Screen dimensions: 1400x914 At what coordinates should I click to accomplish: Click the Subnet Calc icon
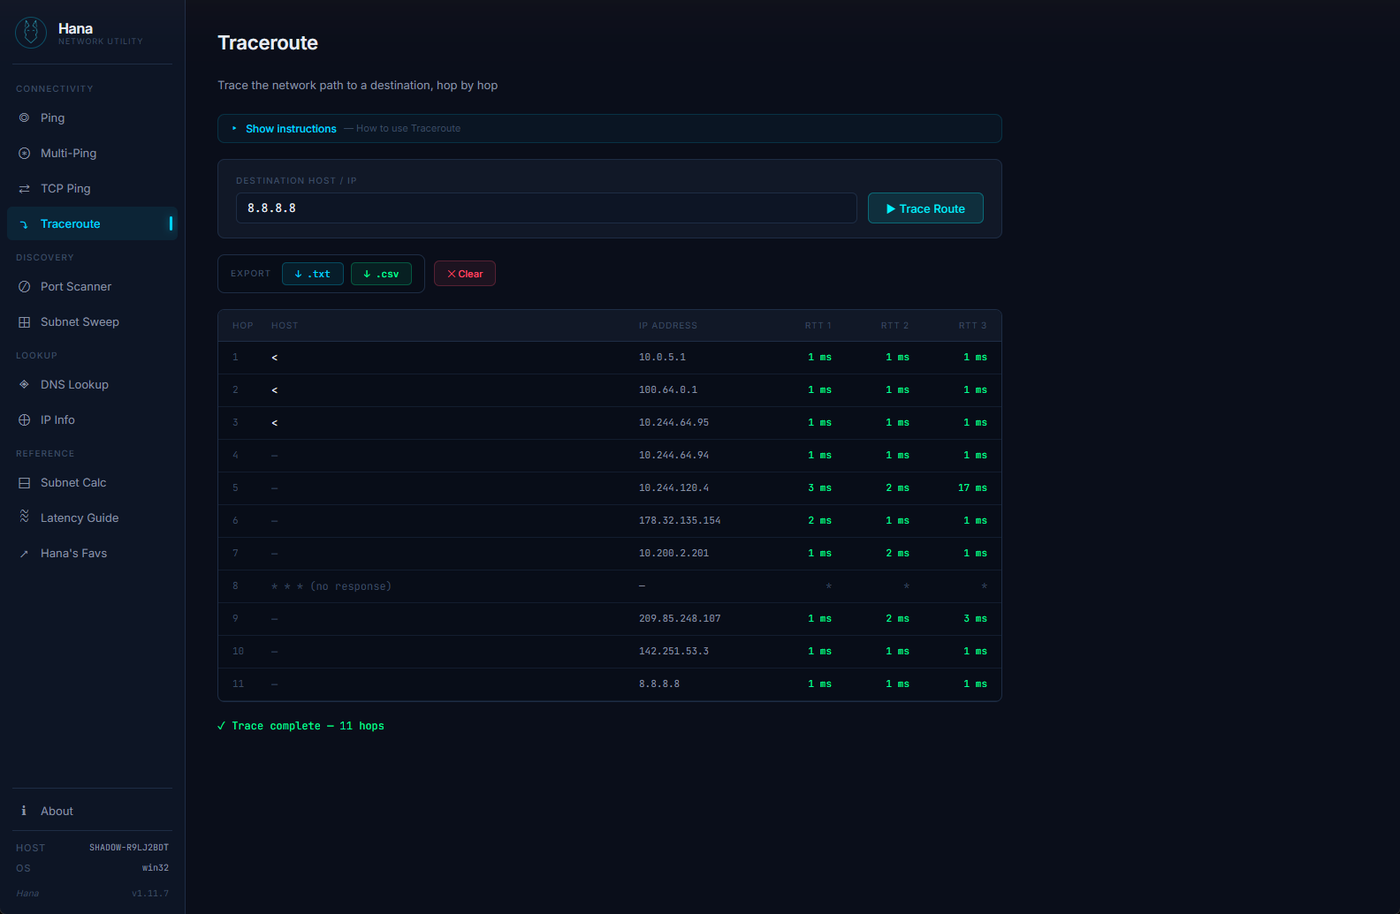point(24,482)
